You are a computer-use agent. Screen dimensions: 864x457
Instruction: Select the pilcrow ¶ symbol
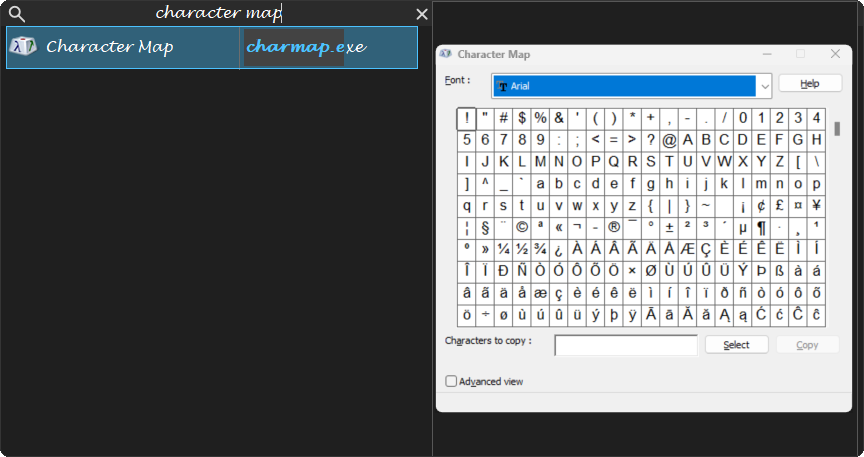pos(761,228)
